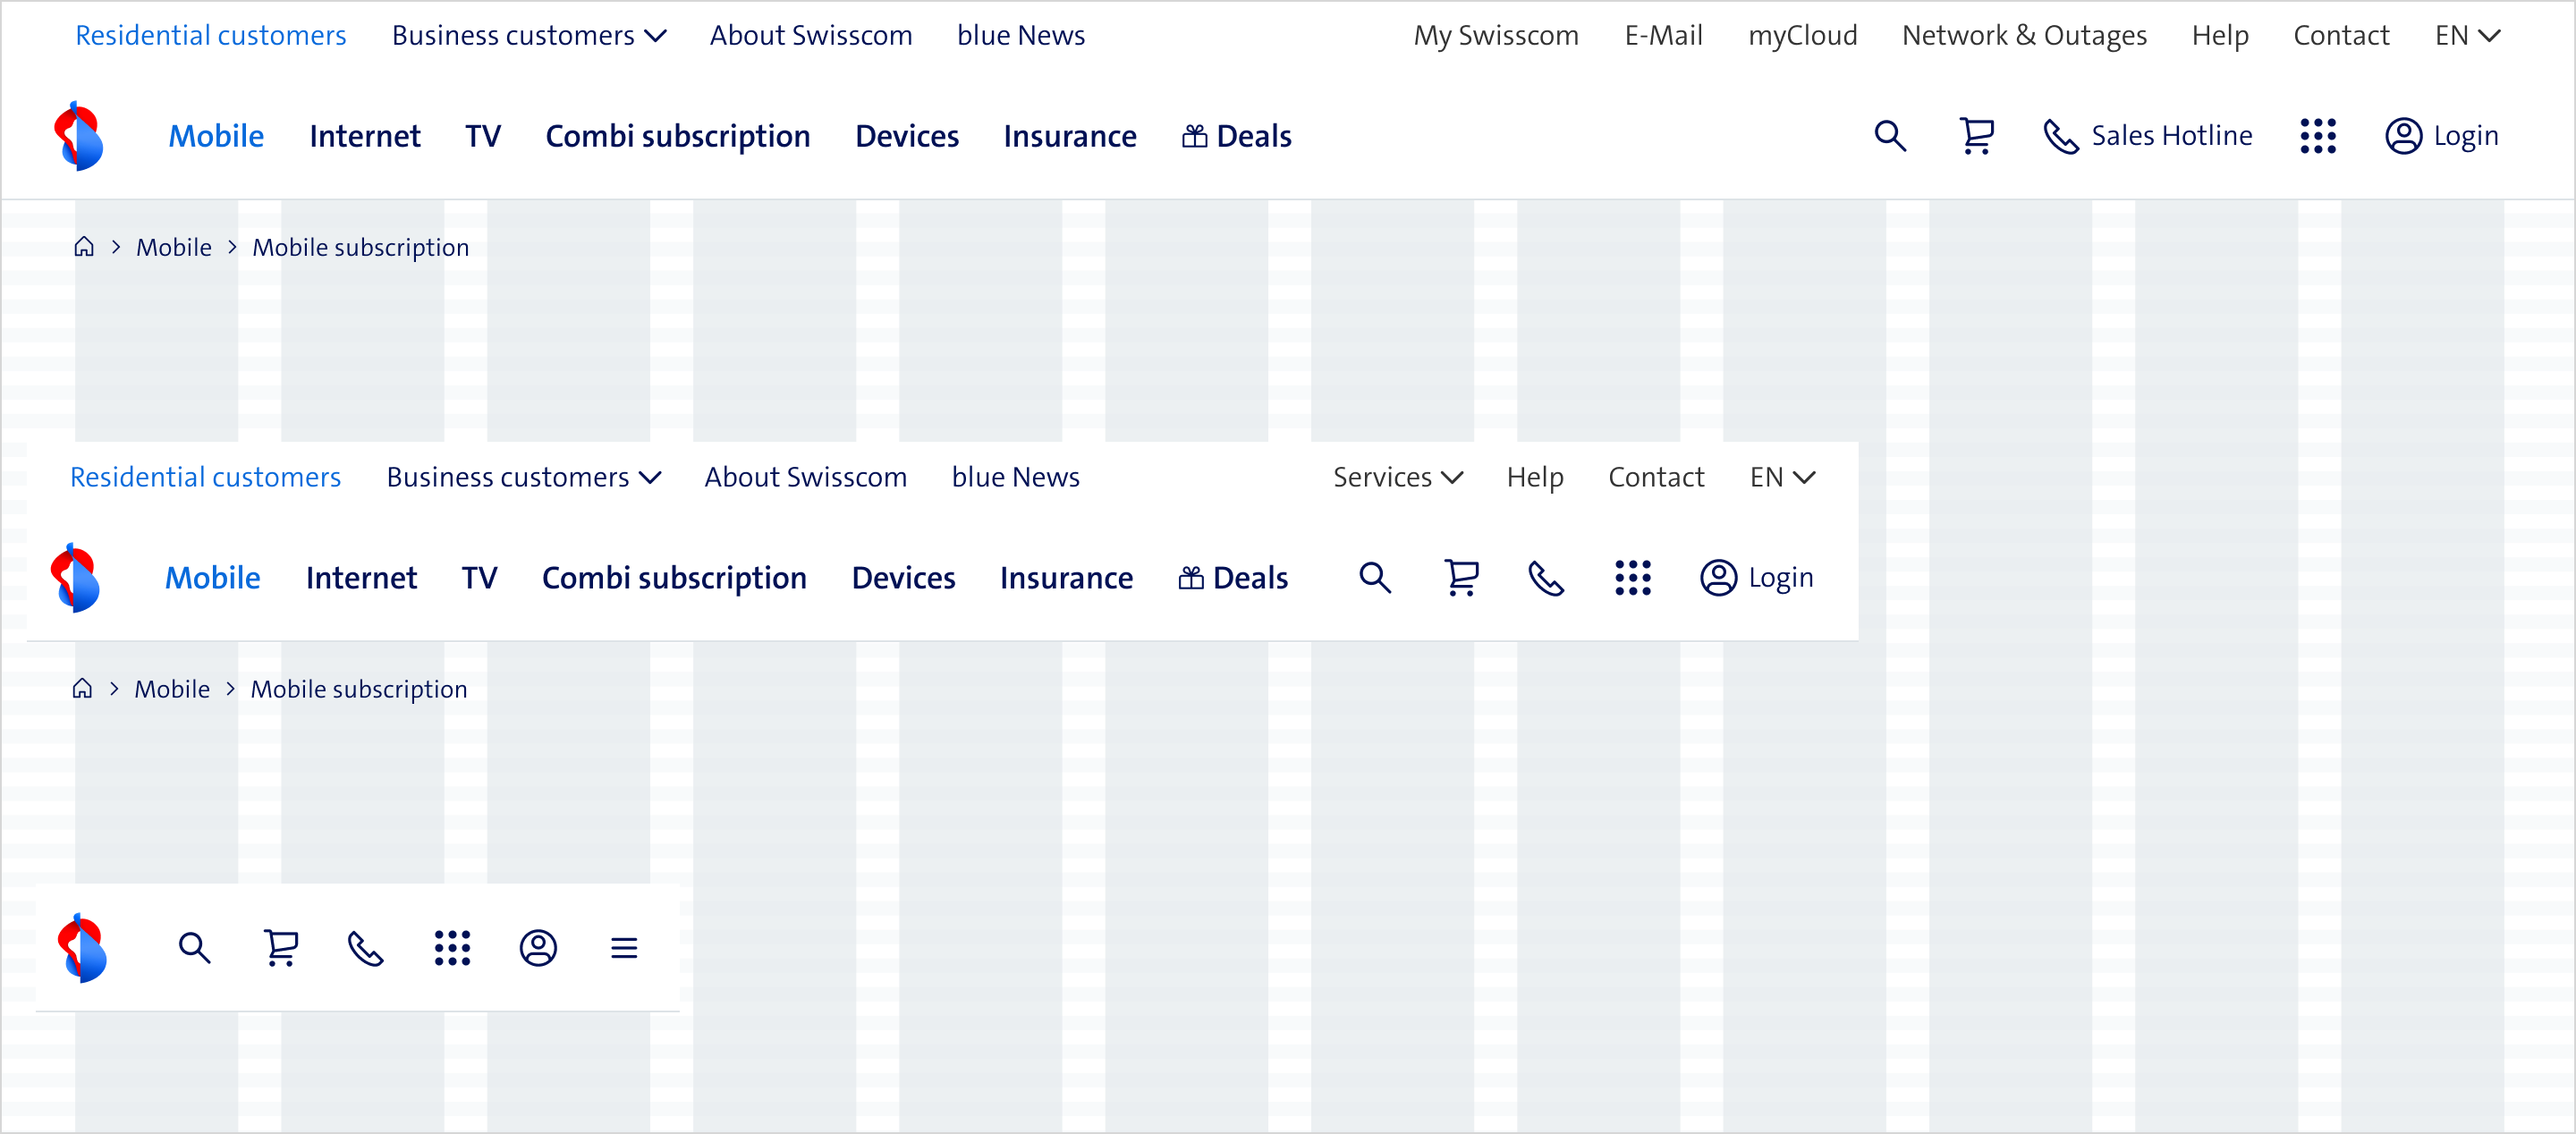Open search in the middle header
The height and width of the screenshot is (1134, 2576).
1375,578
